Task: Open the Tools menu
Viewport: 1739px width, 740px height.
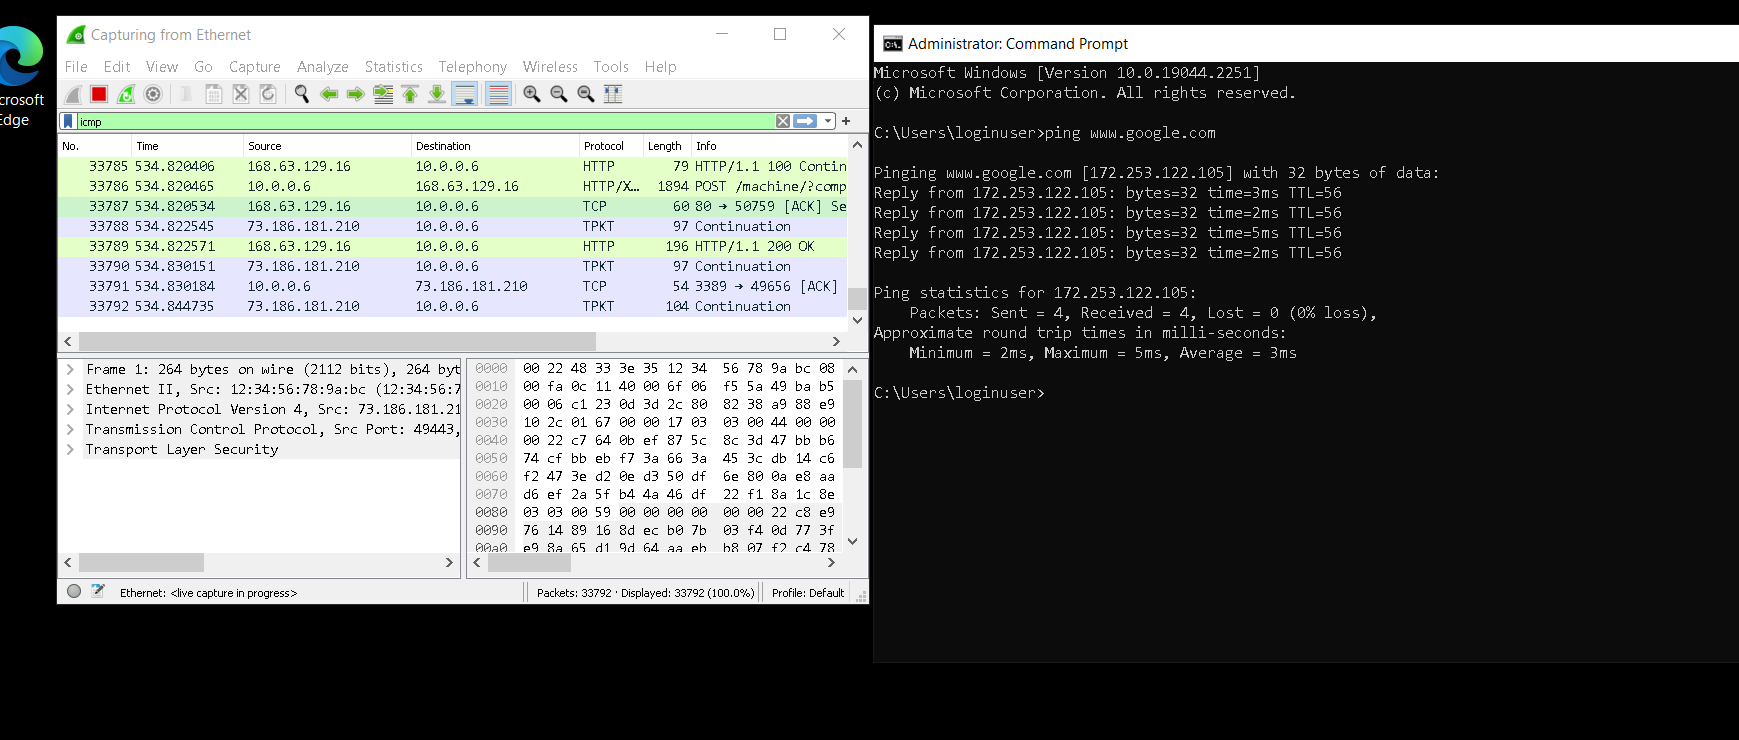Action: 611,67
